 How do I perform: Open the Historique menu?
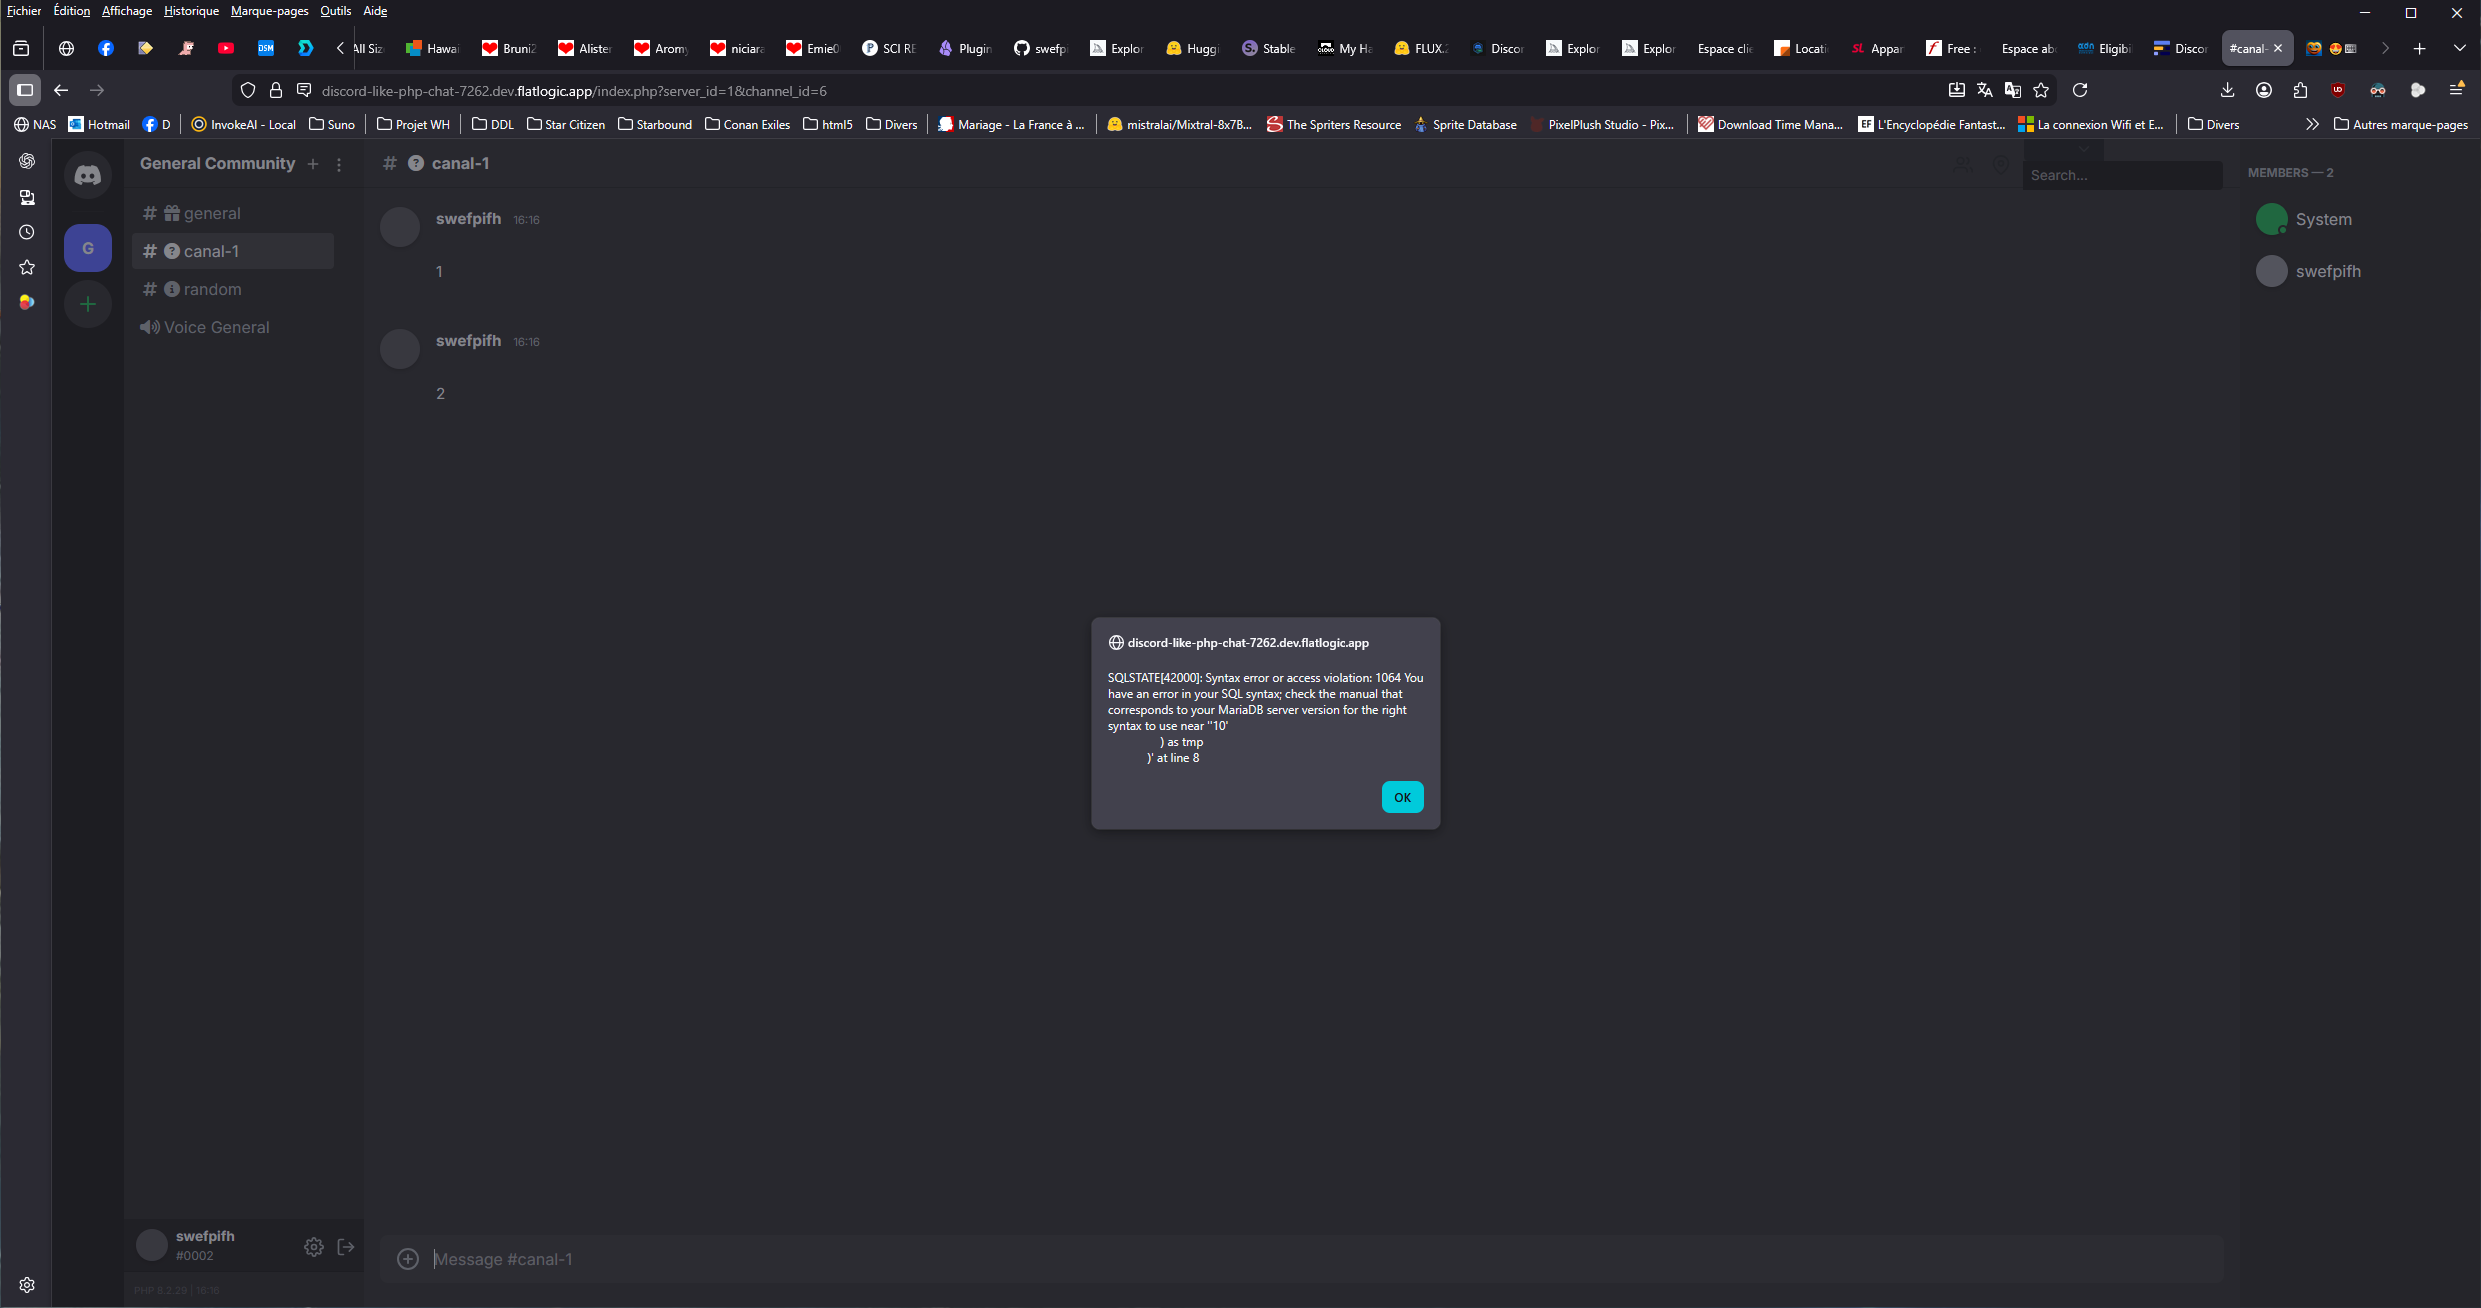(x=191, y=11)
